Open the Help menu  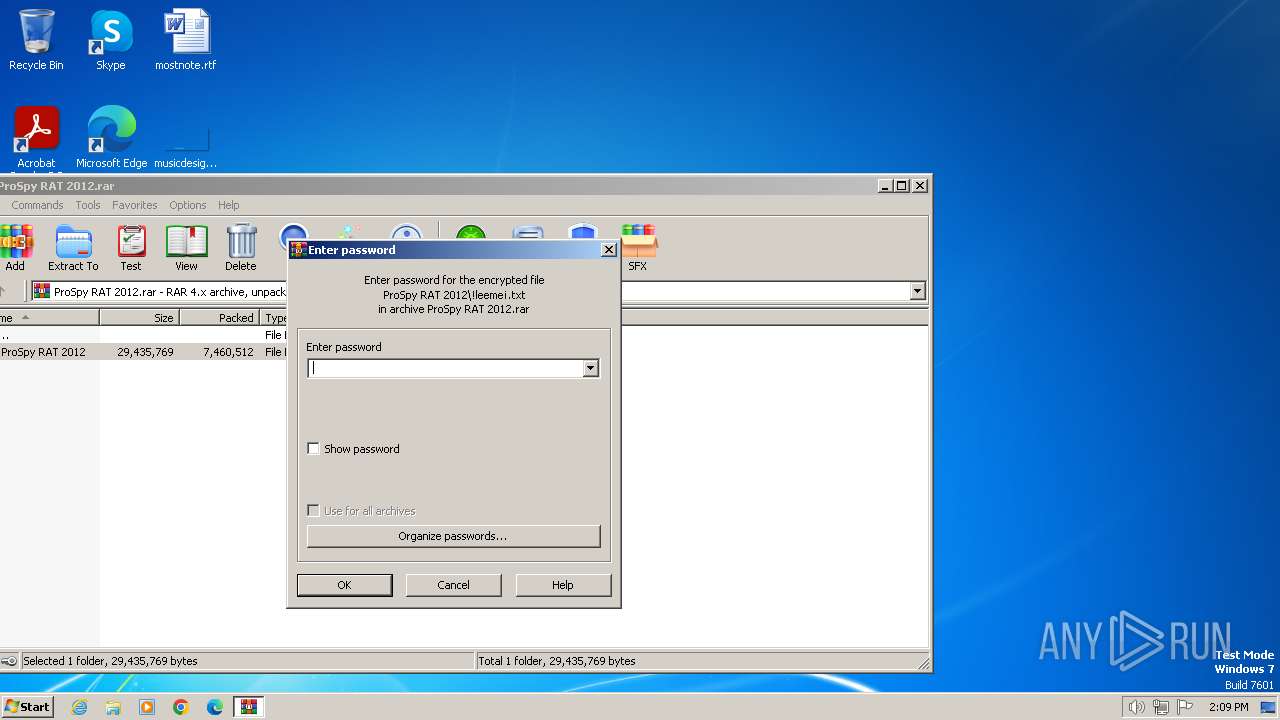click(x=229, y=205)
